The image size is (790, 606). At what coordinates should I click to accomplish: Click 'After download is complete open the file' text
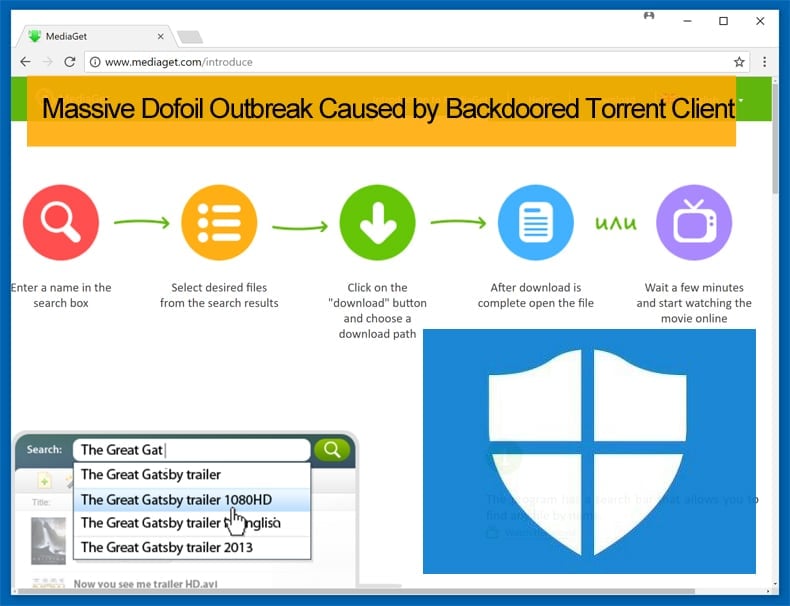click(536, 295)
